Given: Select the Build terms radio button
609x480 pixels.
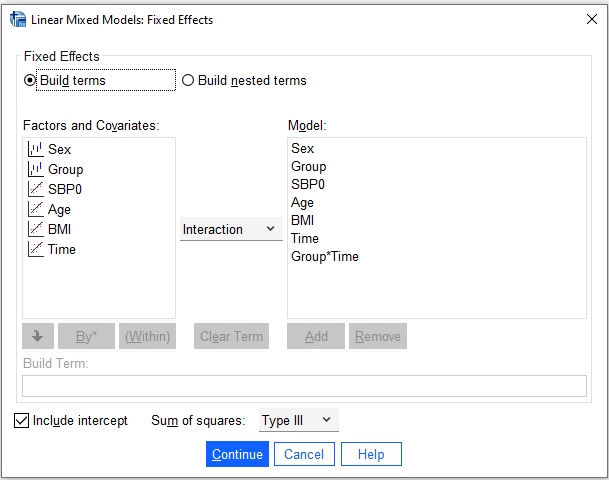Looking at the screenshot, I should coord(31,80).
